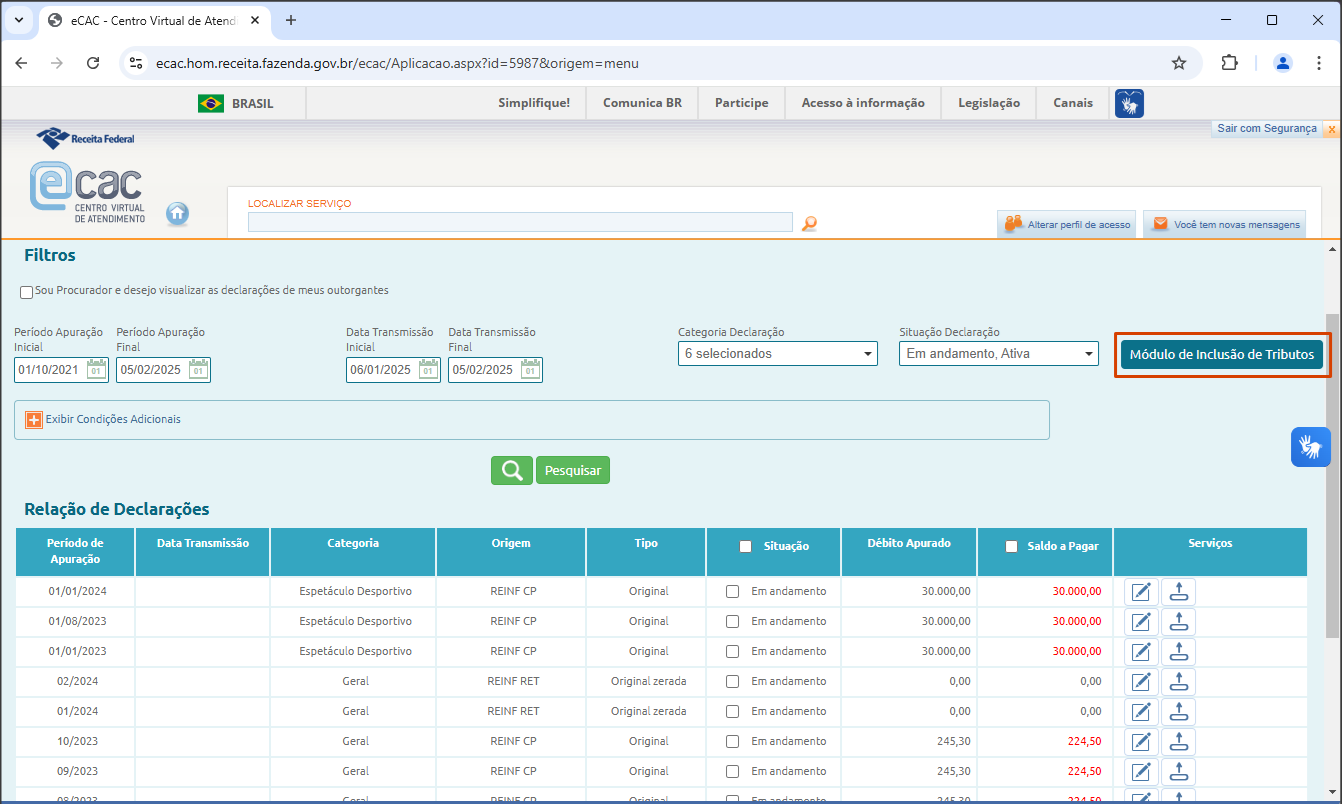The height and width of the screenshot is (804, 1342).
Task: Click the magnifier icon beside Localizar Serviço
Action: (x=809, y=223)
